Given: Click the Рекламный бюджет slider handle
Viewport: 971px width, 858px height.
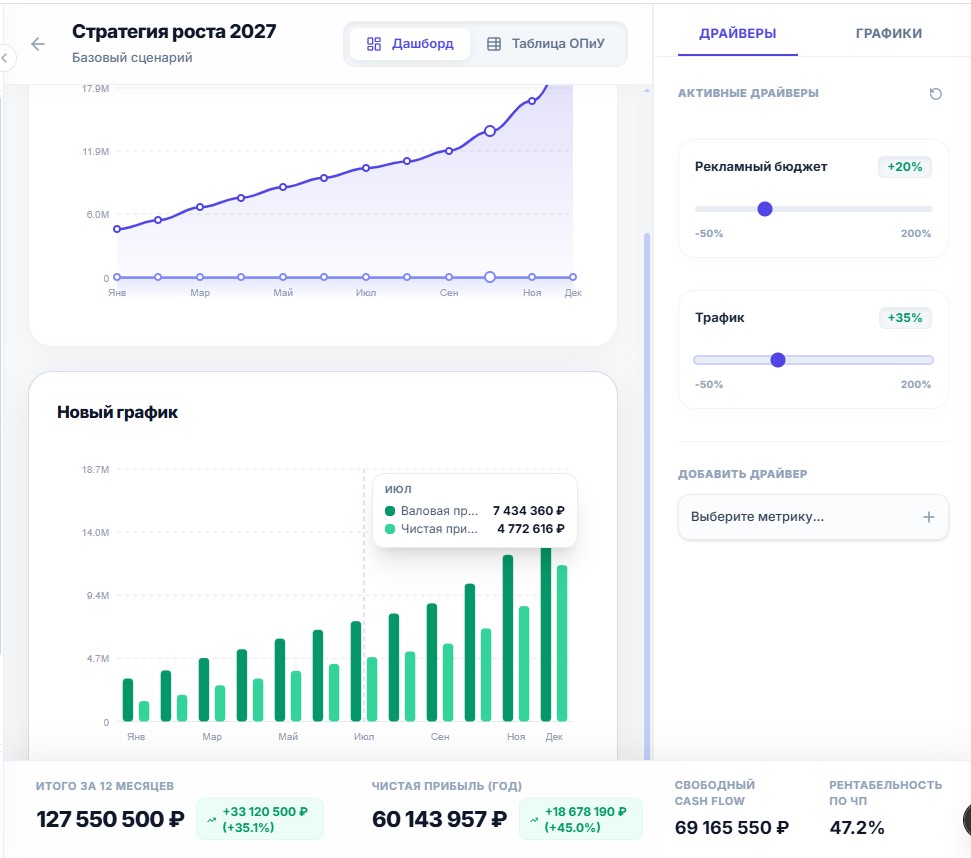Looking at the screenshot, I should 765,209.
